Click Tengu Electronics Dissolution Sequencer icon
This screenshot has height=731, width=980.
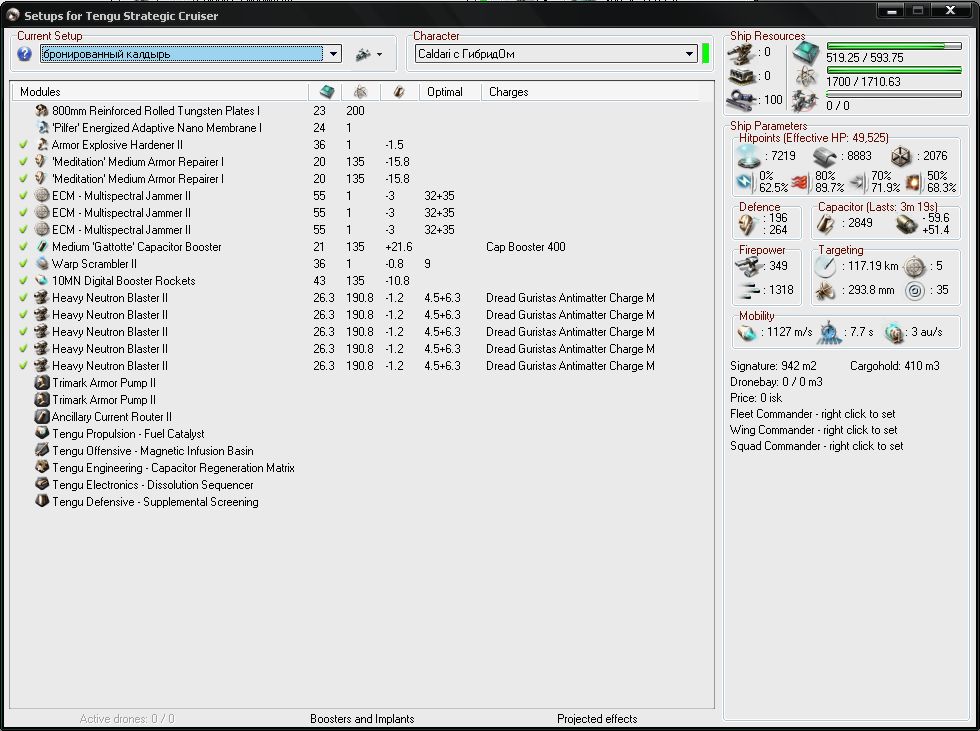[x=42, y=484]
